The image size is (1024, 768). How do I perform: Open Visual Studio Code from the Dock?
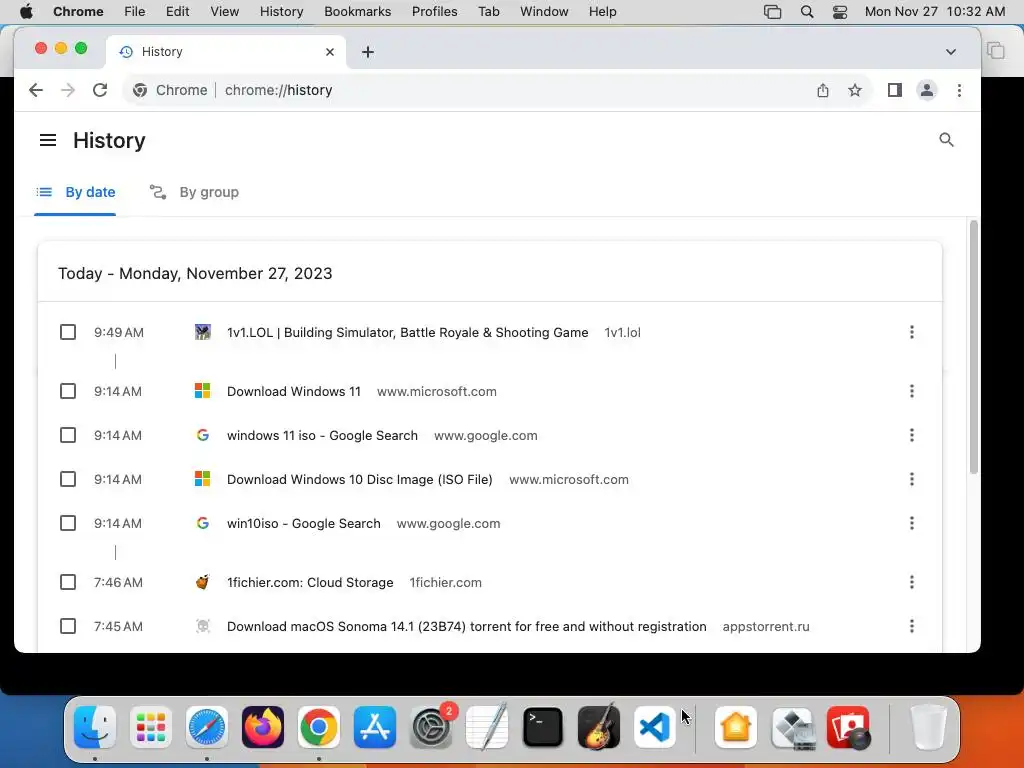654,727
